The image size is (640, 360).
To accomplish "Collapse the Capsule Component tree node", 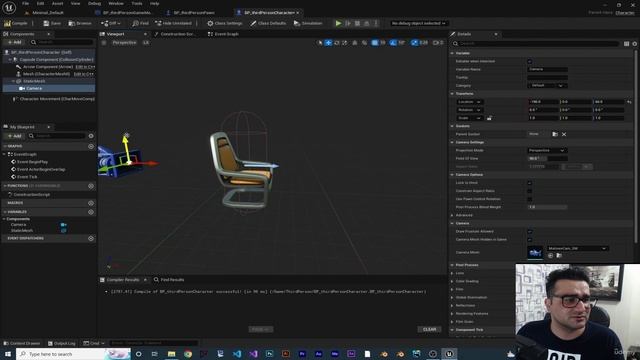I will [x=10, y=60].
